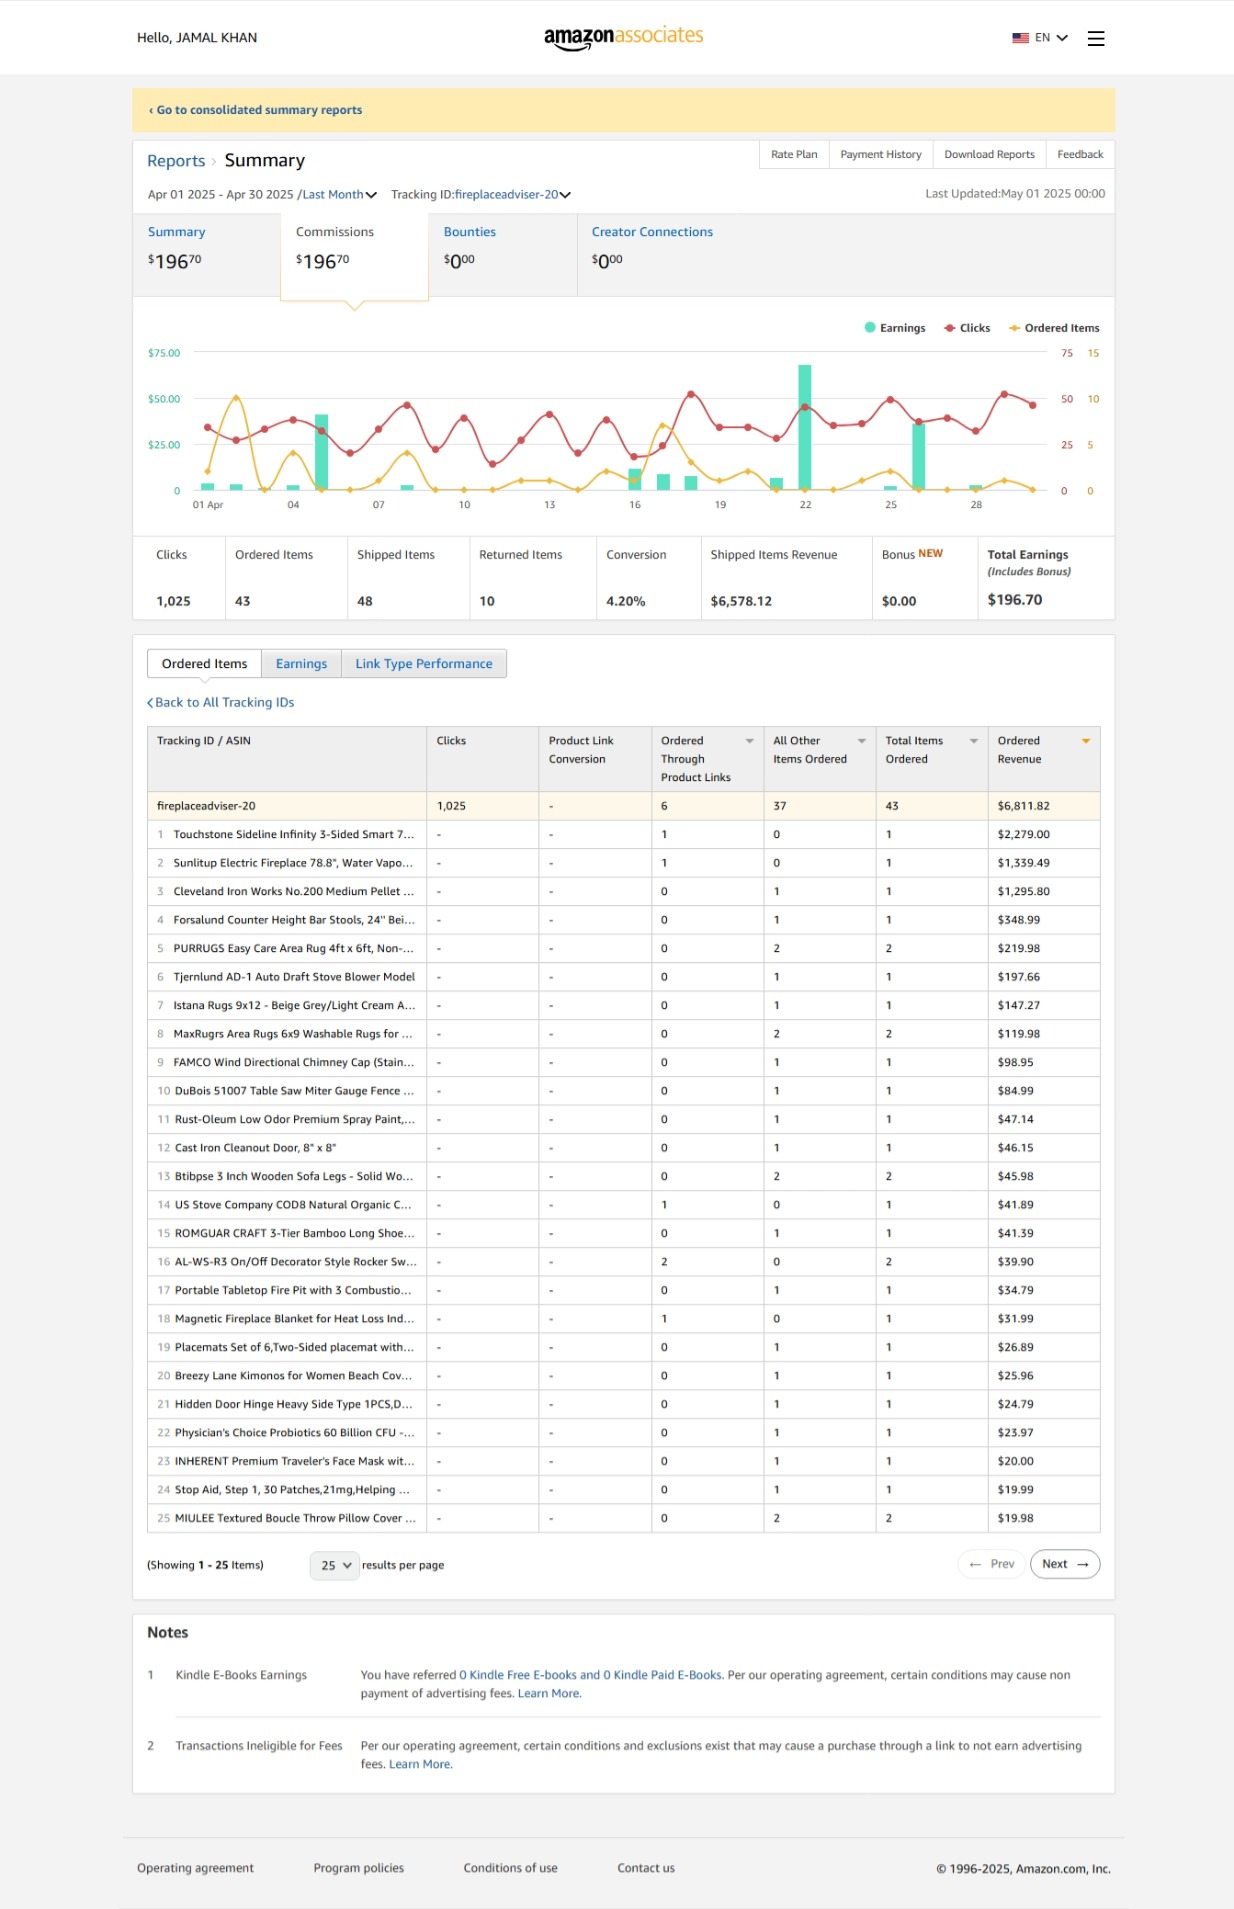1234x1909 pixels.
Task: Click Tjernlund AD-1 Auto Draft row
Action: (x=623, y=977)
